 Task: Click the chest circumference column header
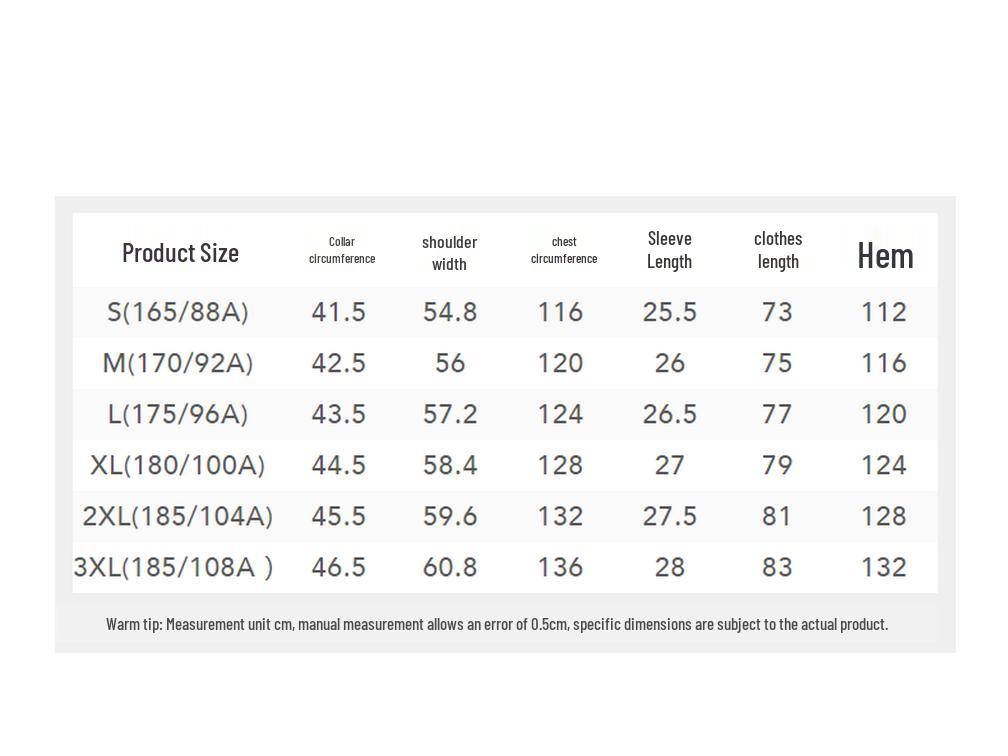[x=564, y=250]
